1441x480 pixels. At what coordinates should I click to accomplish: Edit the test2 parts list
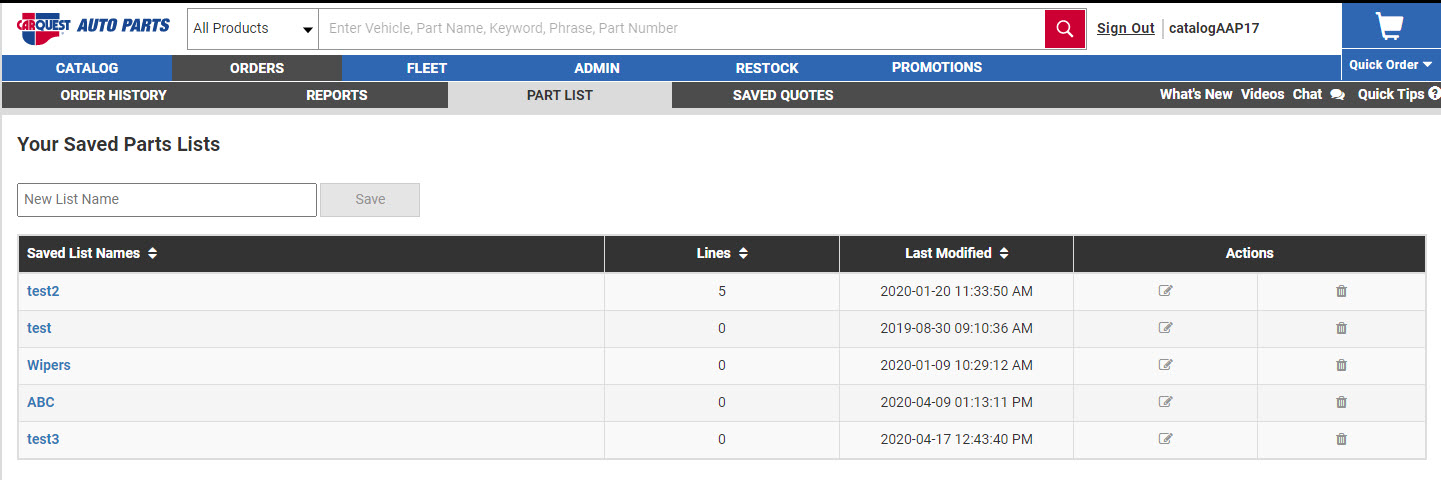1165,291
